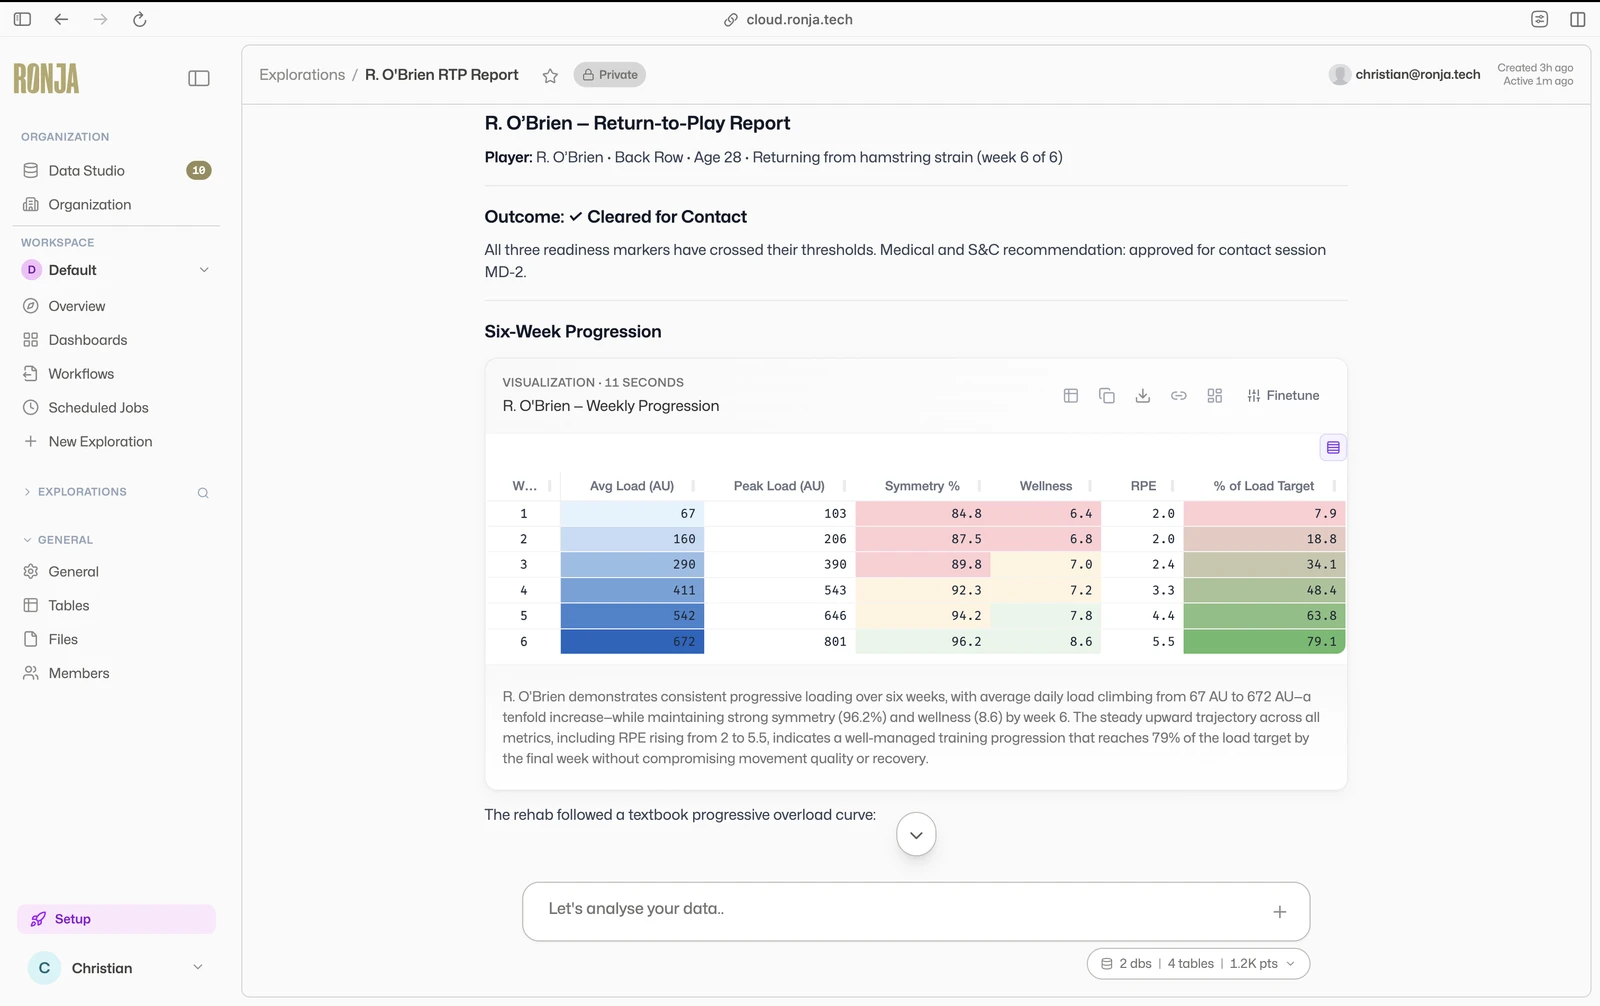Screen dimensions: 1600x1006
Task: Copy a shareable link for the visualization
Action: 1179,395
